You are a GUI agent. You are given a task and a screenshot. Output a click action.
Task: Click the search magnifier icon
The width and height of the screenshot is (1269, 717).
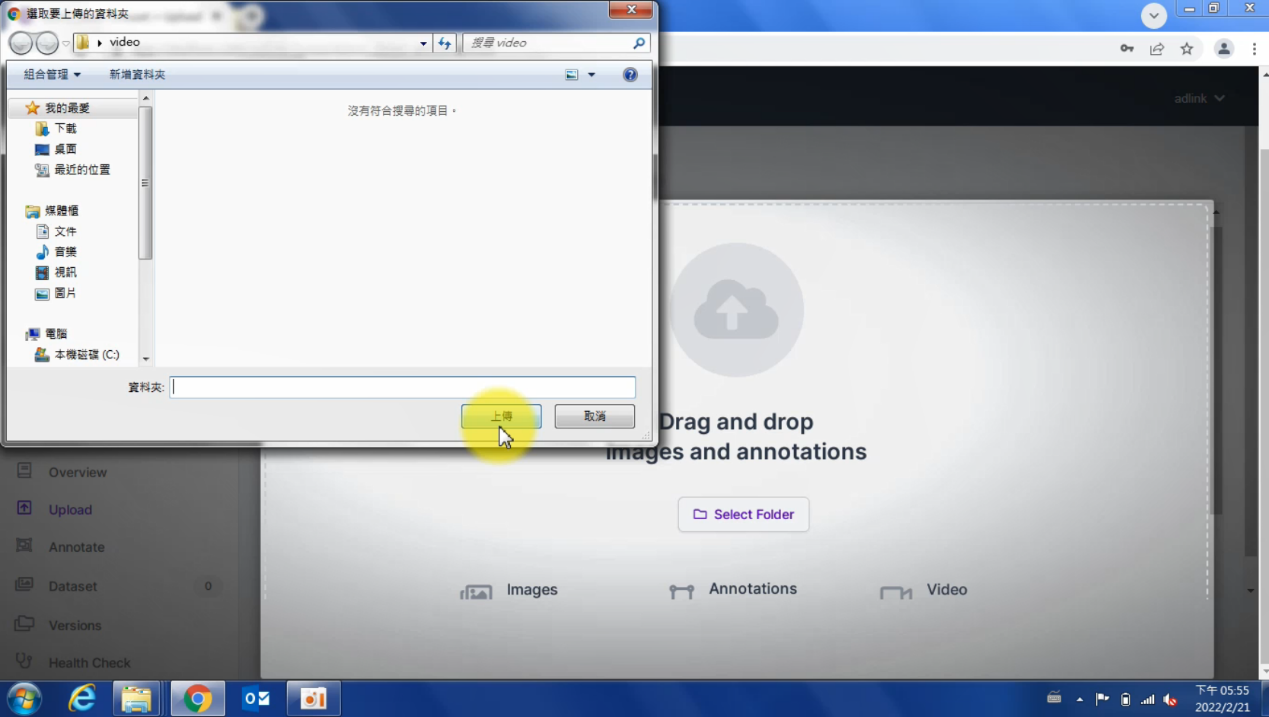639,43
